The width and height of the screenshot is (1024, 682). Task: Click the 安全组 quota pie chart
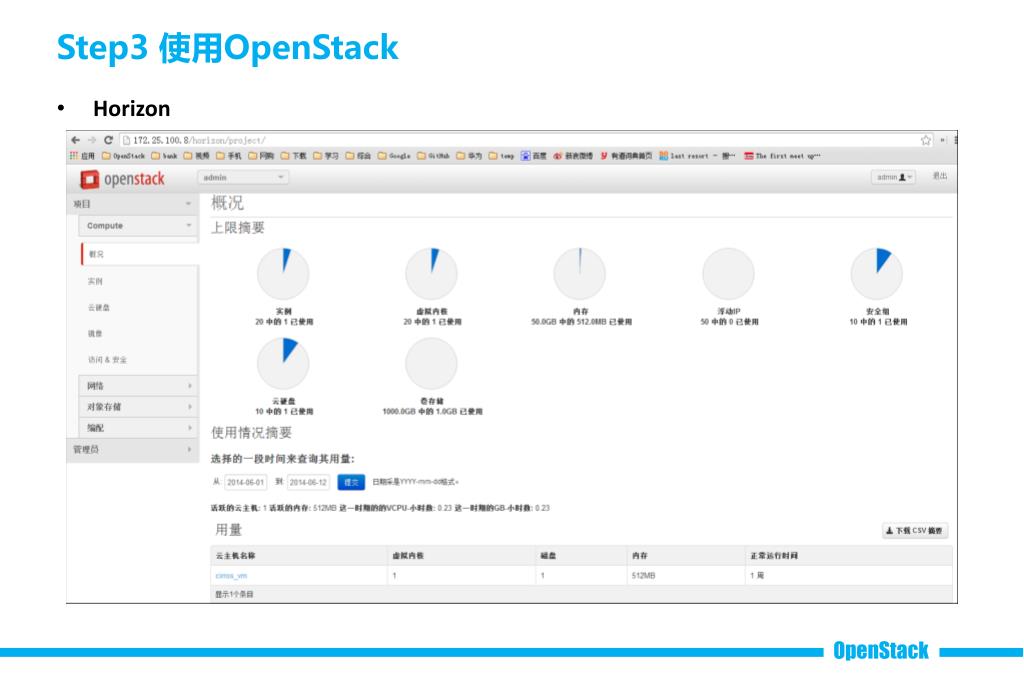pyautogui.click(x=876, y=274)
